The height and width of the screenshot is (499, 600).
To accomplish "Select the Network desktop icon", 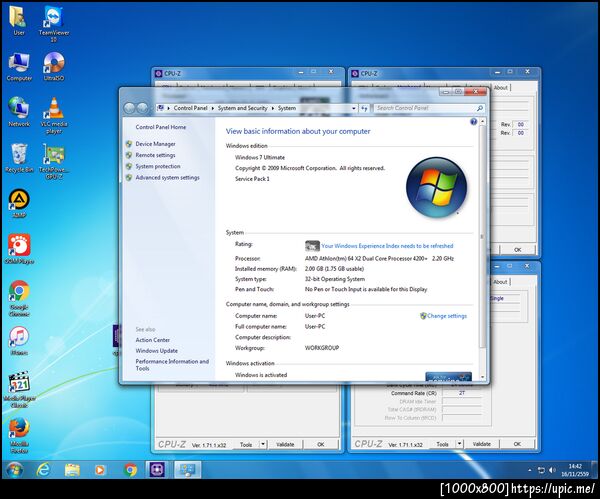I will tap(19, 112).
